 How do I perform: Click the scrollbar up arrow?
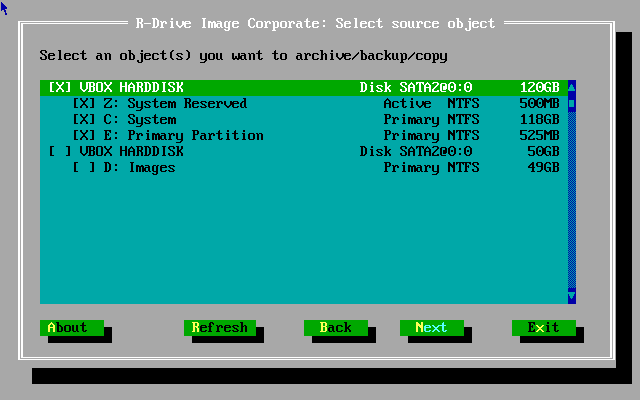point(571,87)
